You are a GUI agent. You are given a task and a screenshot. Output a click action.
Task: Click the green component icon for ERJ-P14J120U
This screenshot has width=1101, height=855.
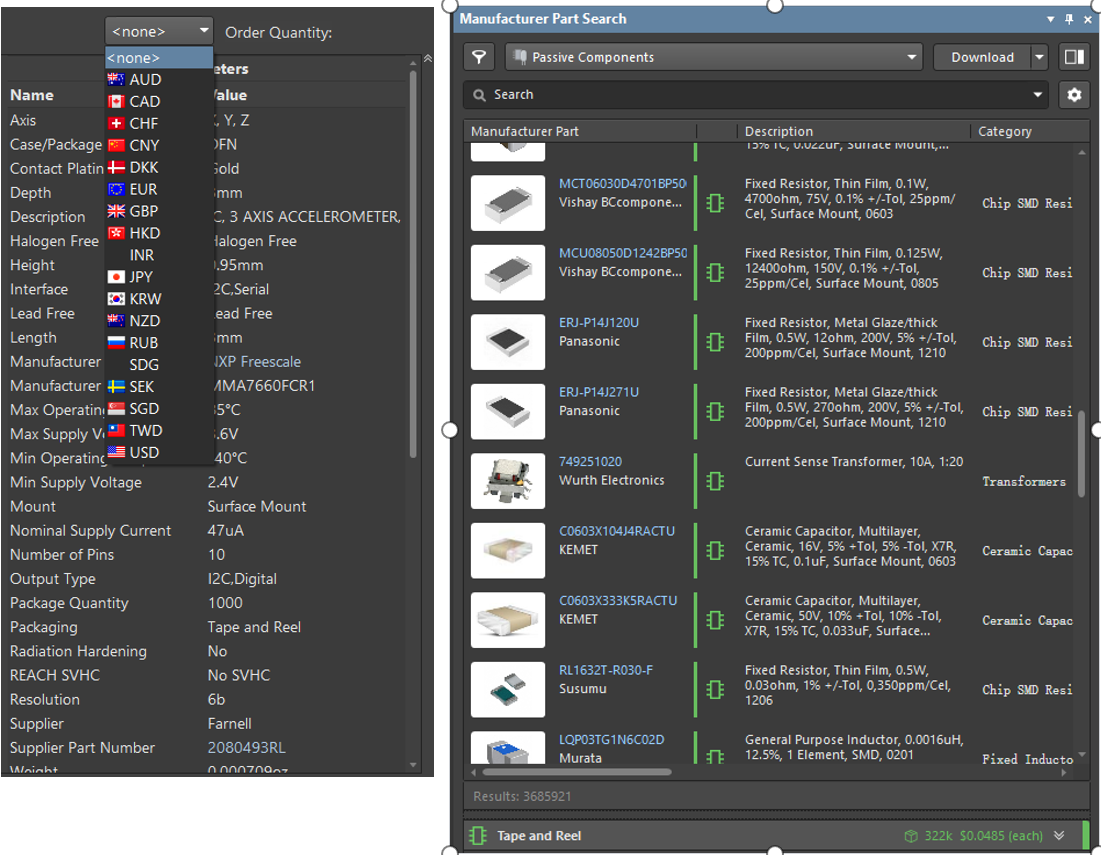click(715, 342)
